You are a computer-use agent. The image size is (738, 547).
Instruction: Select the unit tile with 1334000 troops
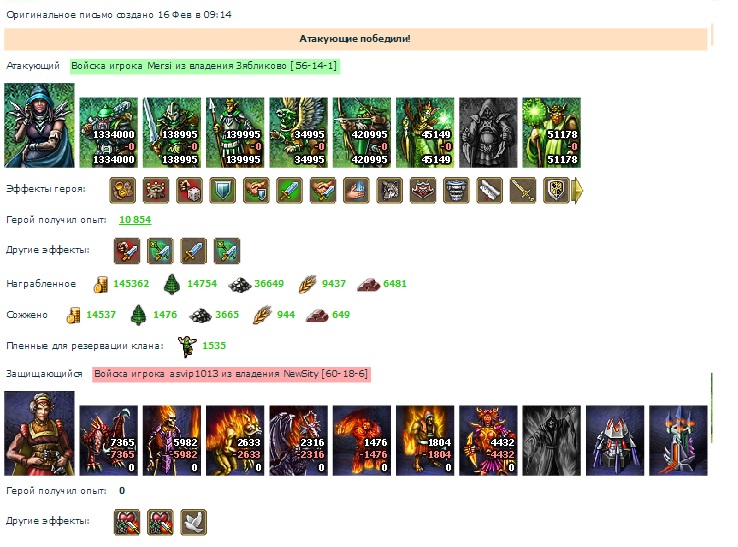point(109,133)
